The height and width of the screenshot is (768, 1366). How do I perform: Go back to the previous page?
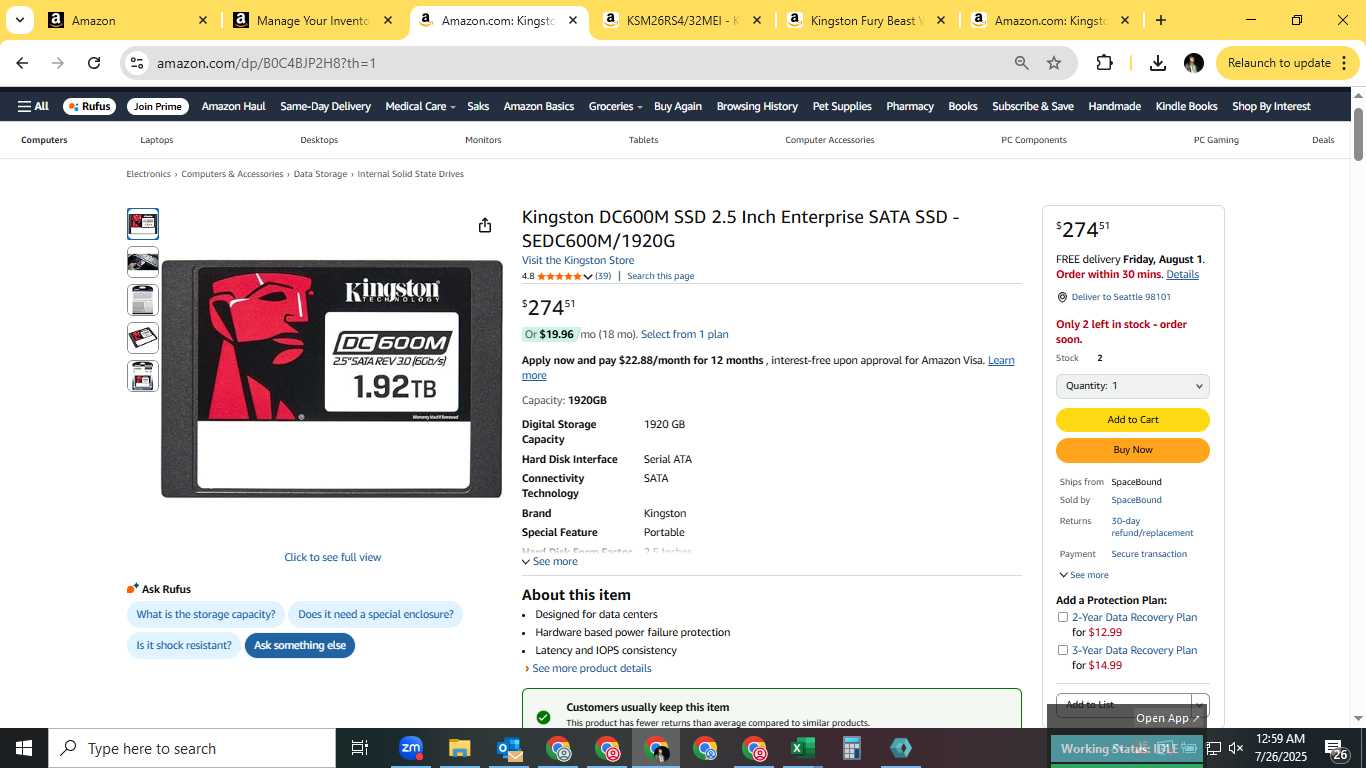pos(22,63)
